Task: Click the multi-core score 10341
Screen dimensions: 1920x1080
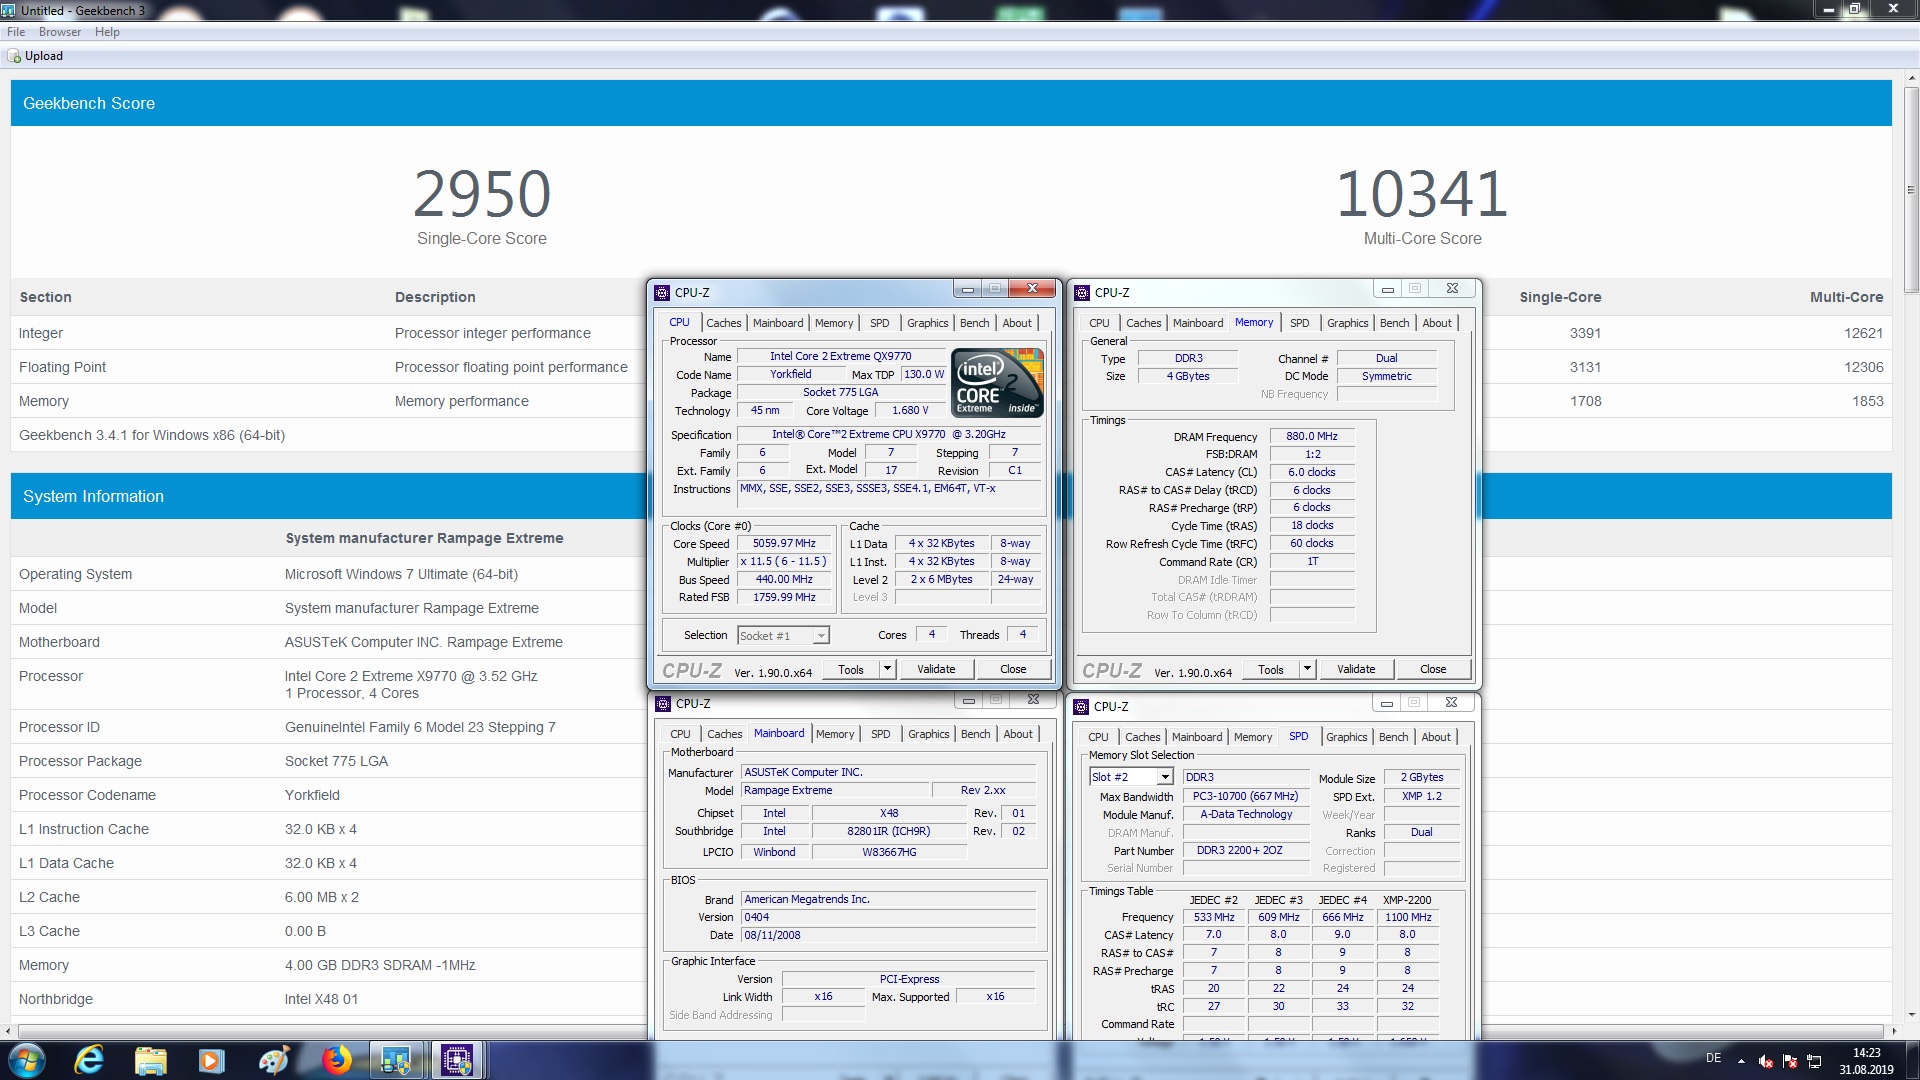Action: (x=1422, y=194)
